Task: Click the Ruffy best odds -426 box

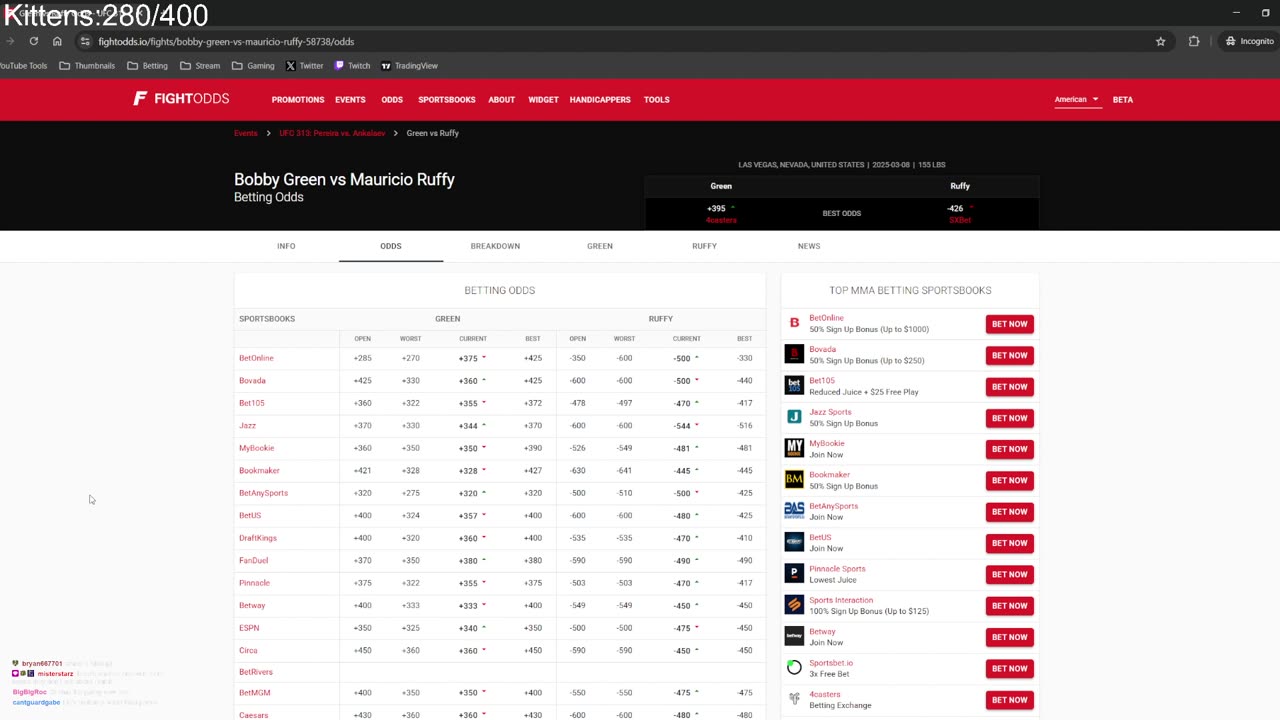Action: coord(960,213)
